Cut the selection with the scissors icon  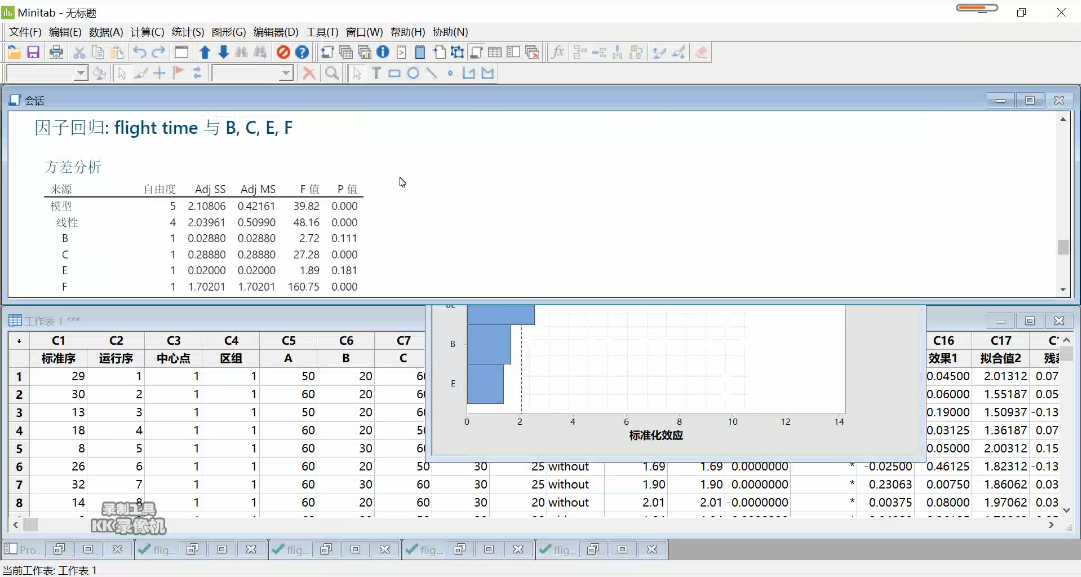point(79,52)
